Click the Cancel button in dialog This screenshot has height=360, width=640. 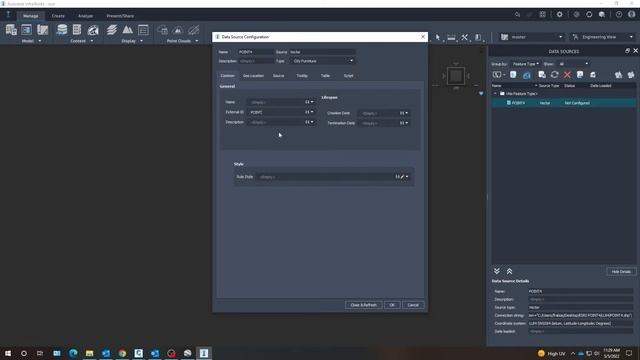413,305
